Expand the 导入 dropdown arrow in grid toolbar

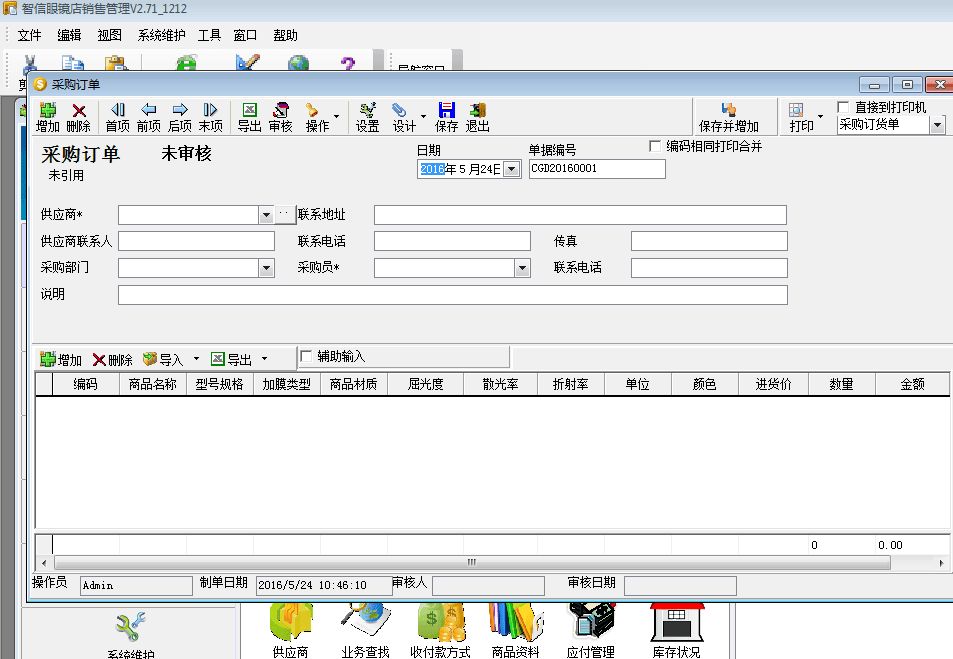point(196,359)
